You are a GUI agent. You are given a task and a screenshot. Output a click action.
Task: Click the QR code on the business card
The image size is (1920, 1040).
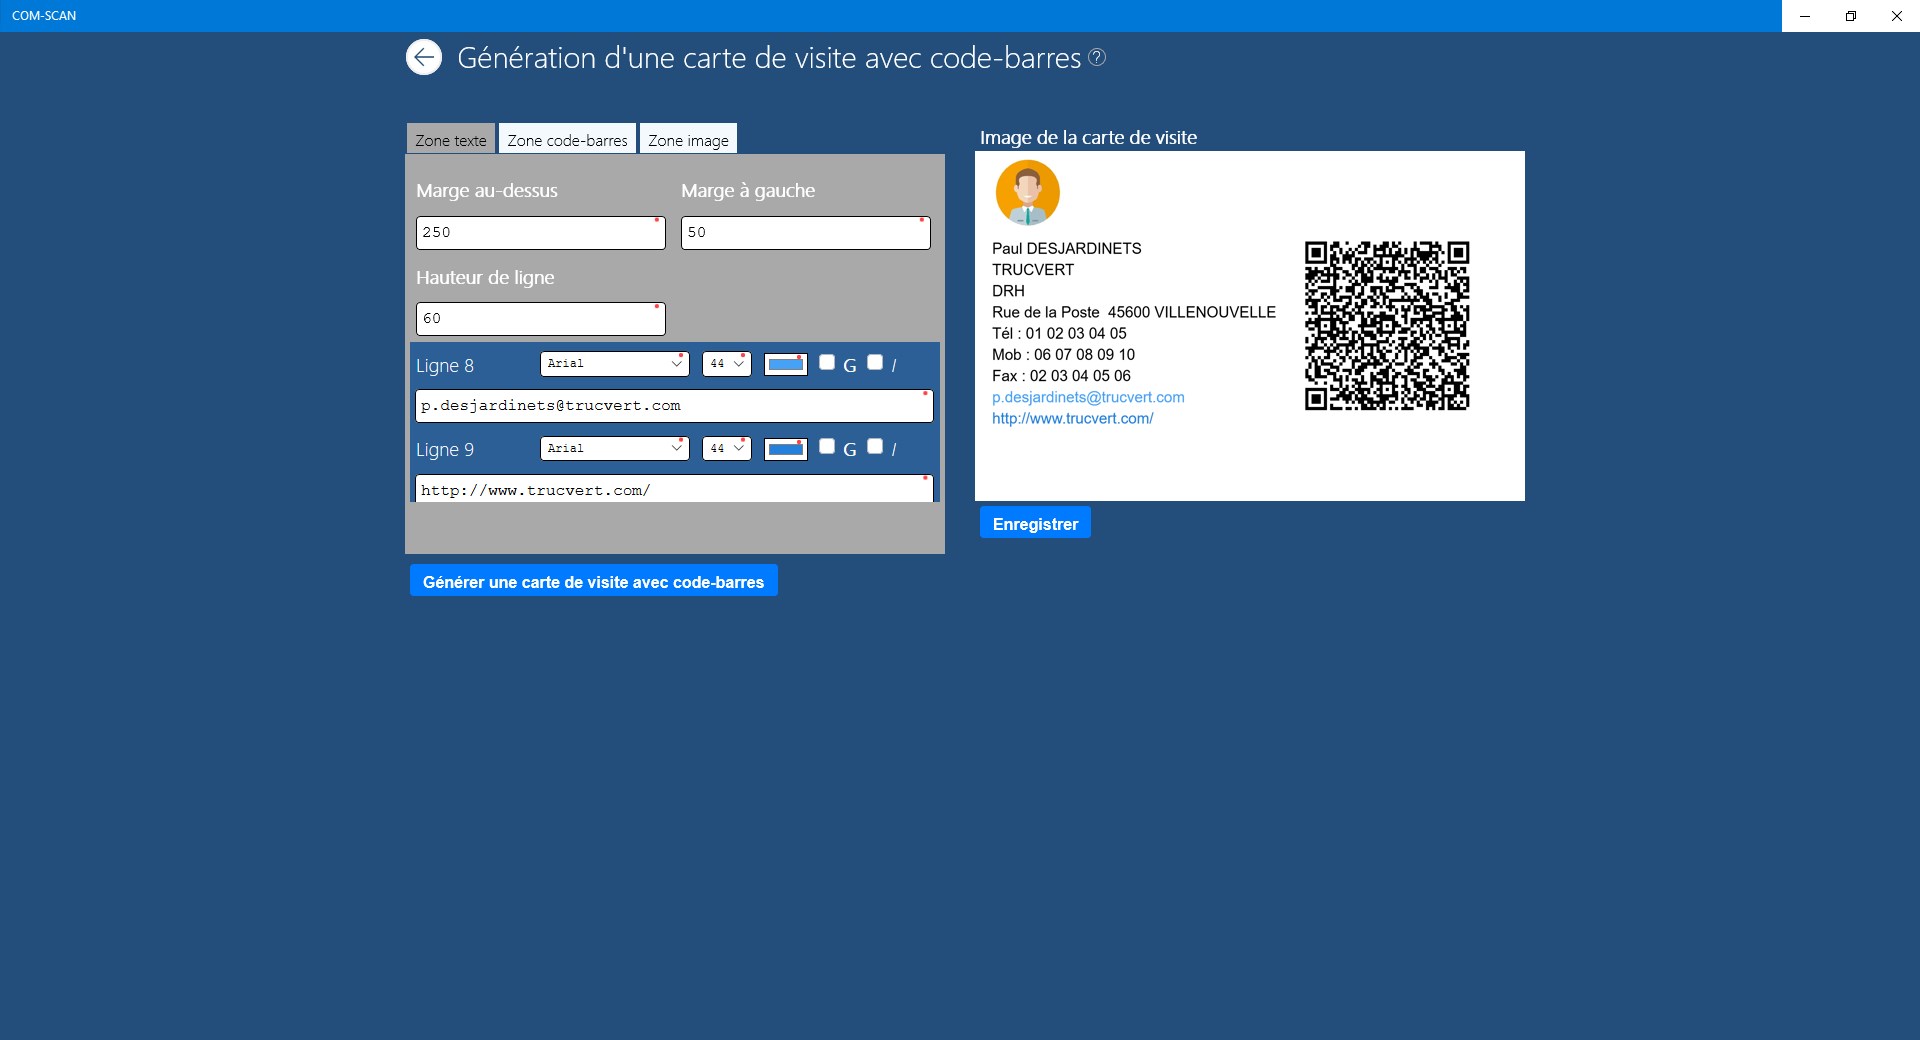(1386, 324)
